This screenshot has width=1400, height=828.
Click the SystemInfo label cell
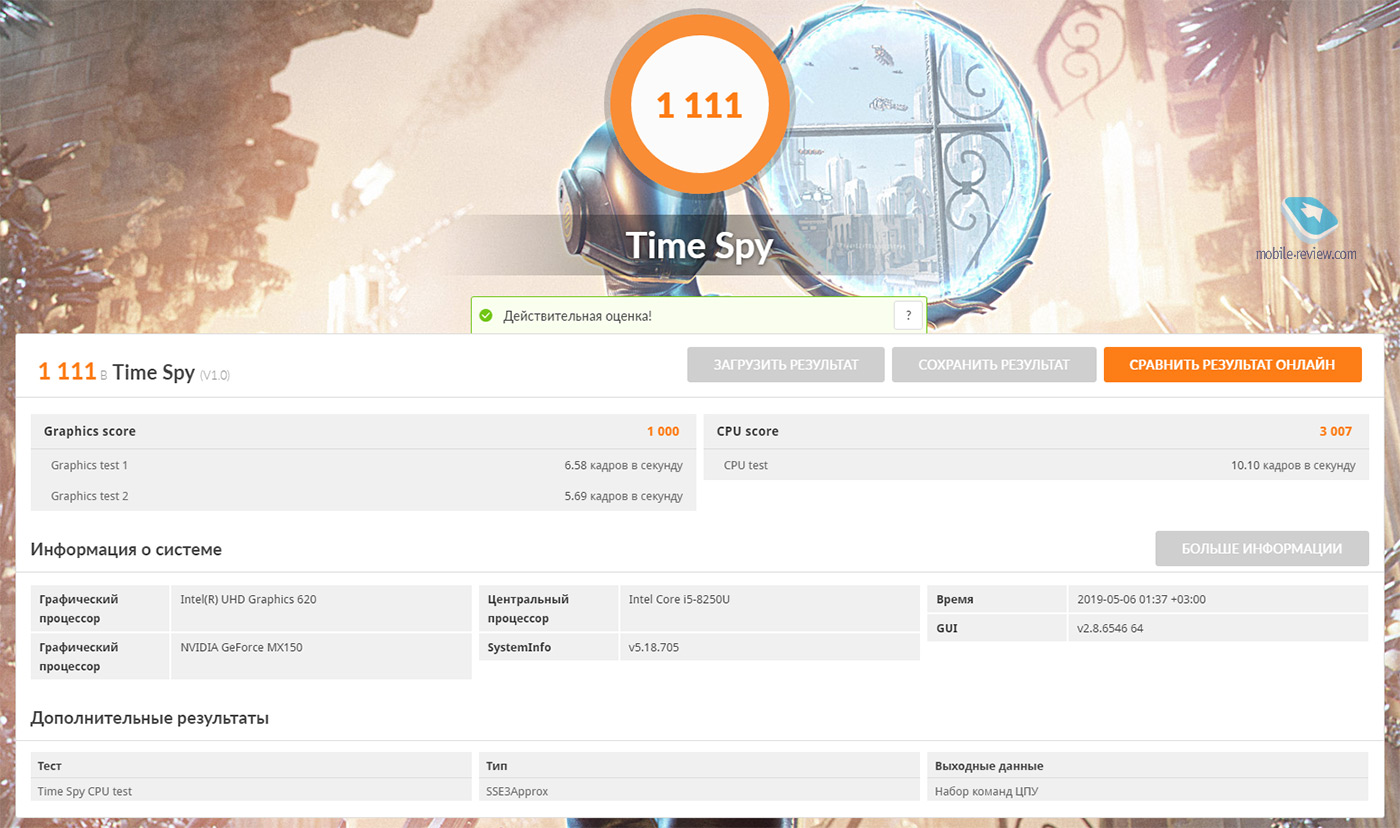pyautogui.click(x=548, y=647)
